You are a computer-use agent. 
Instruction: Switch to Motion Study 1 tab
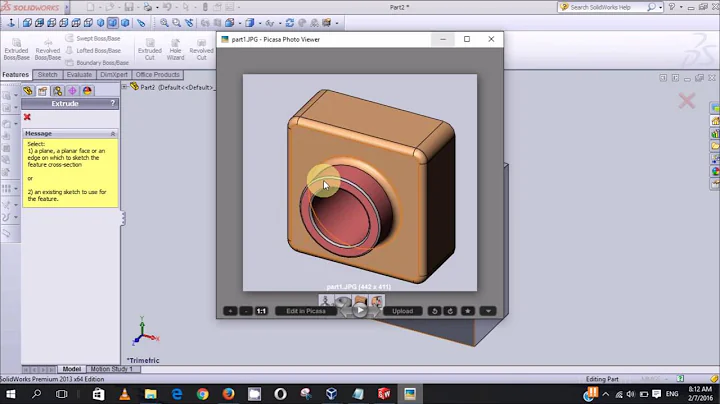pos(112,369)
